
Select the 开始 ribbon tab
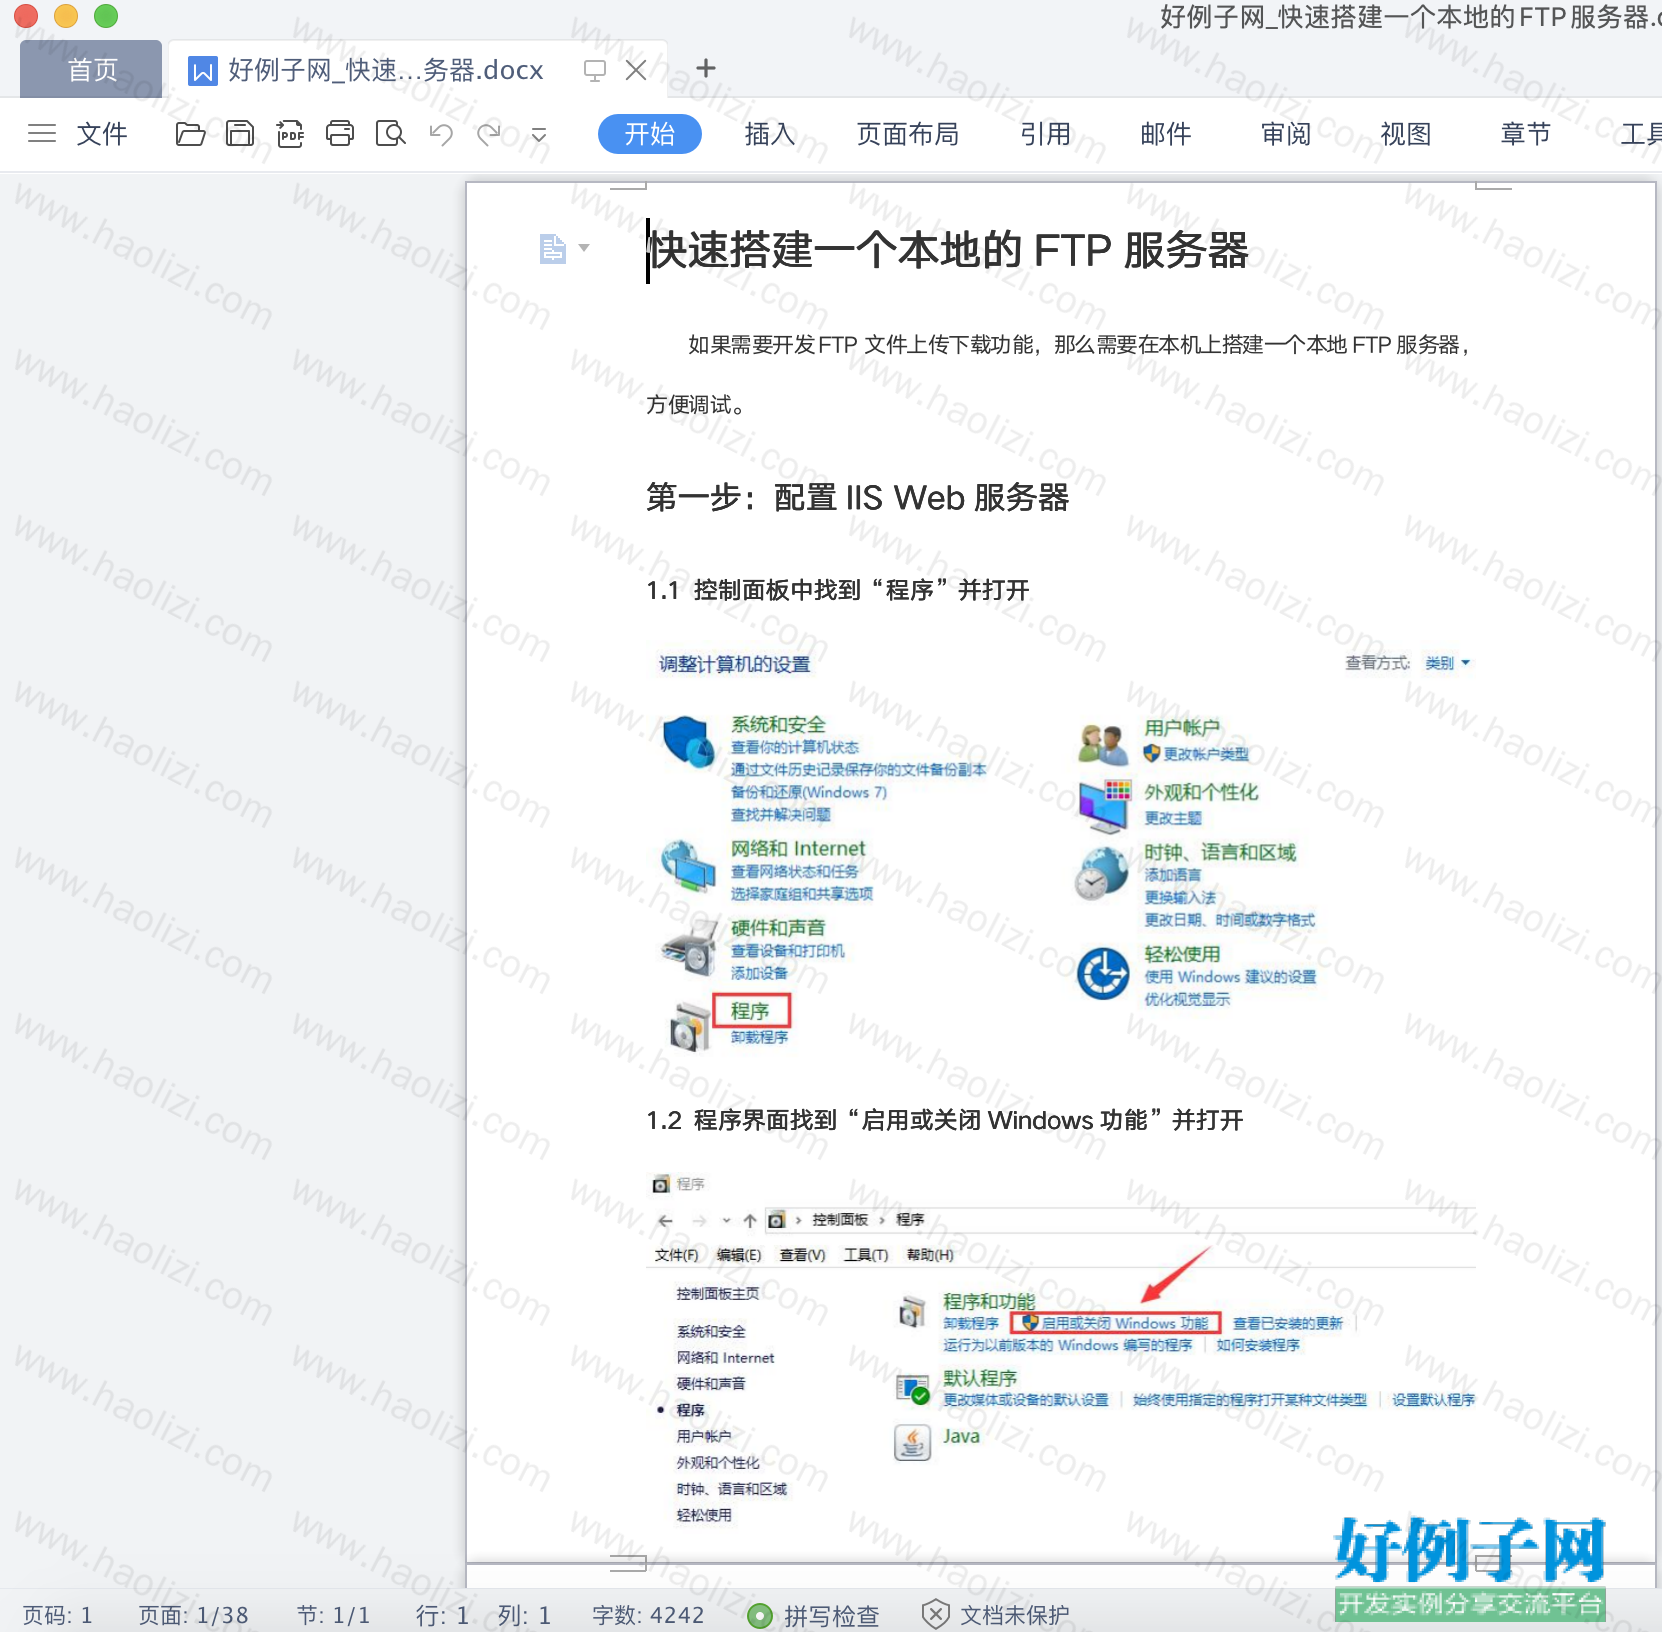click(x=650, y=134)
